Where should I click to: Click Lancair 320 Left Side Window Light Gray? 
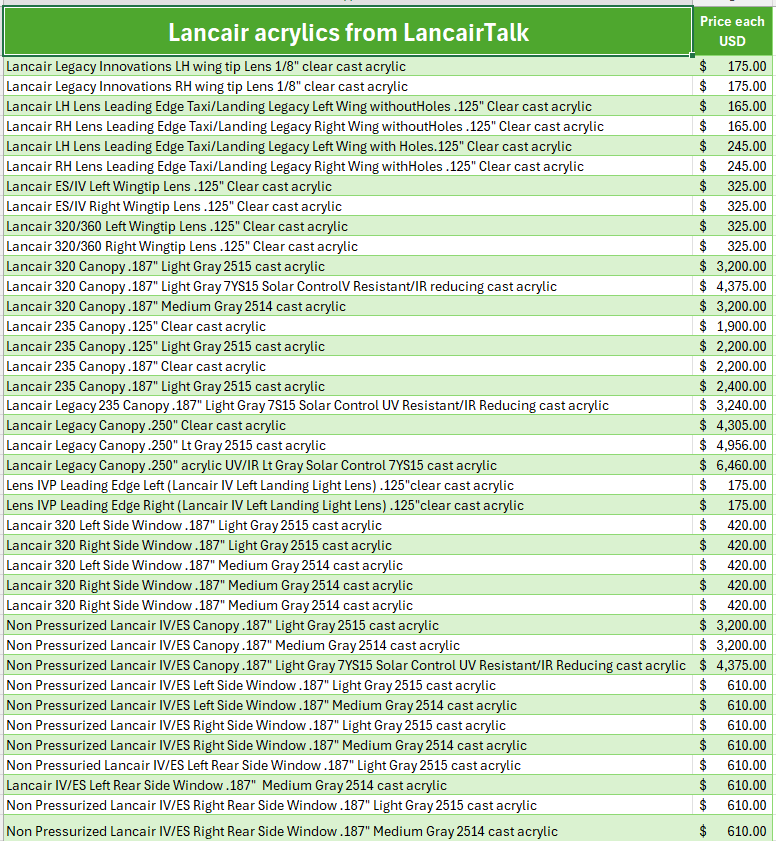tap(194, 526)
